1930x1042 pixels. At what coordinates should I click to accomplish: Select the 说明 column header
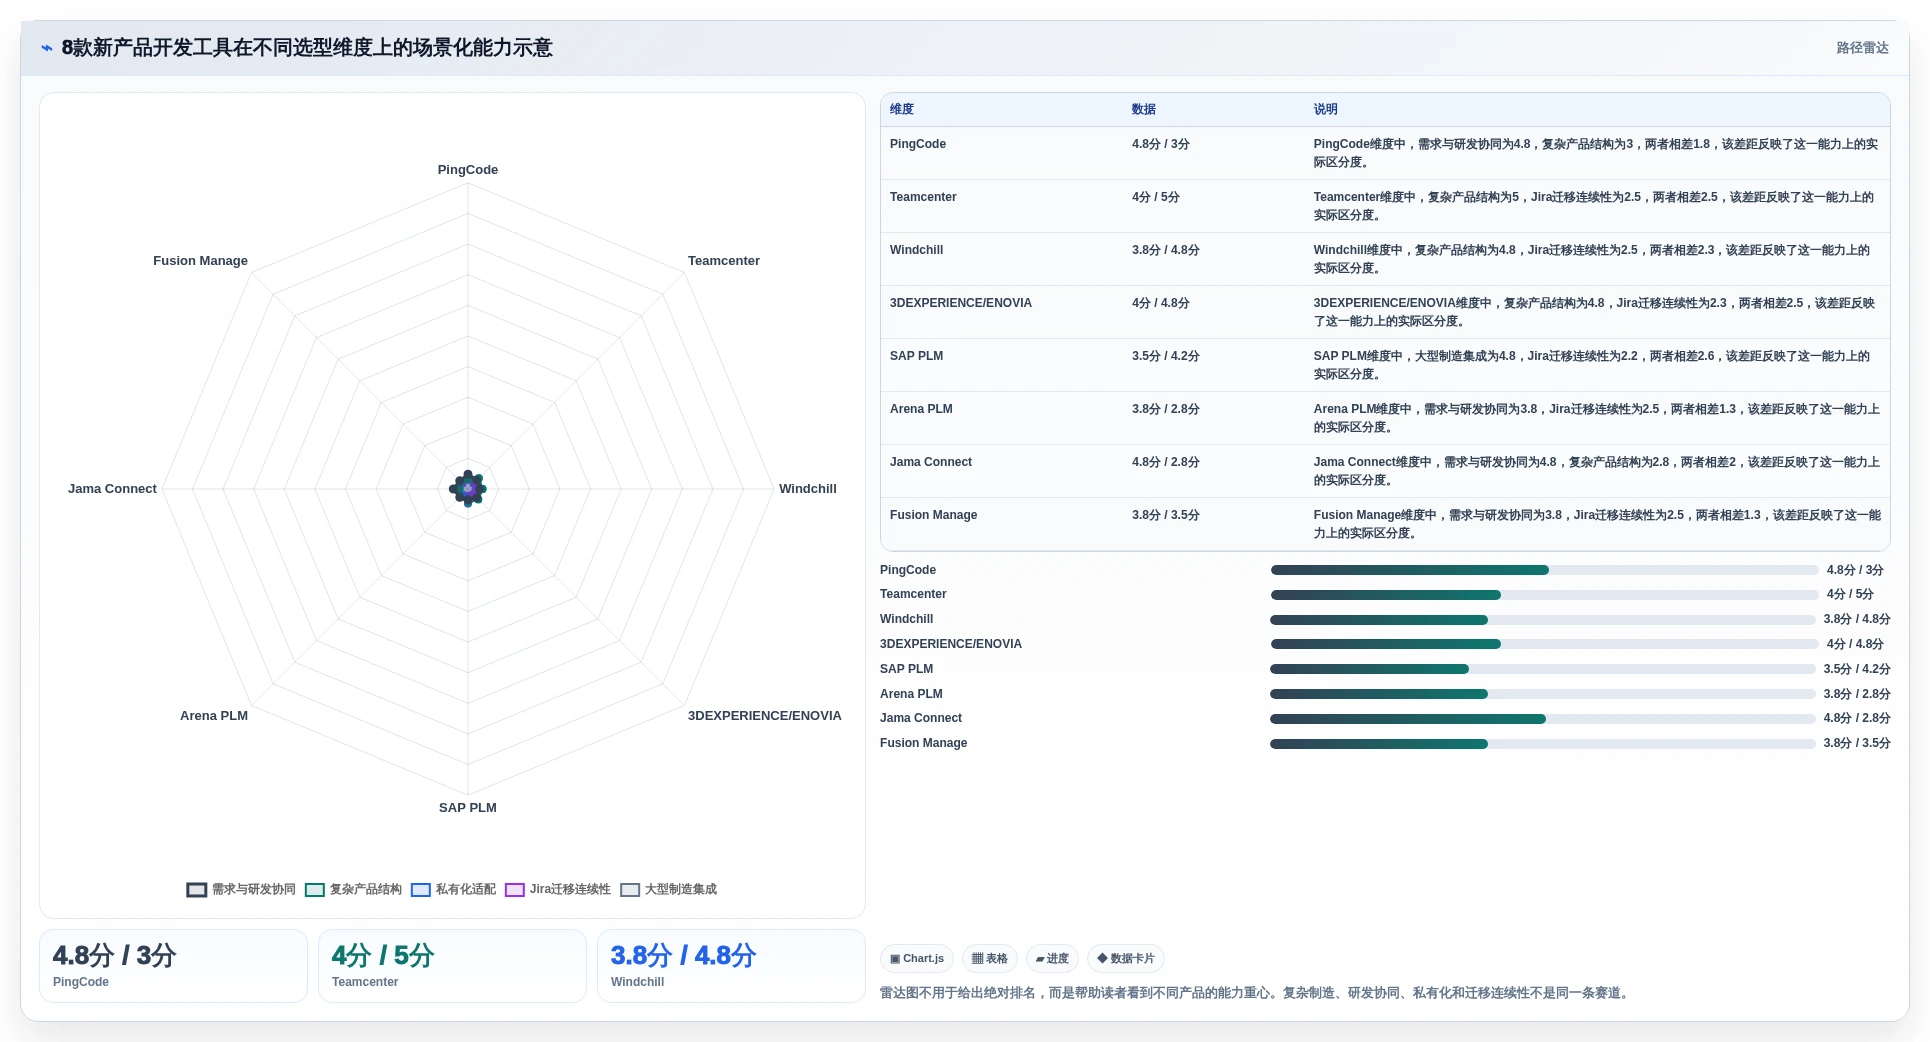tap(1325, 109)
